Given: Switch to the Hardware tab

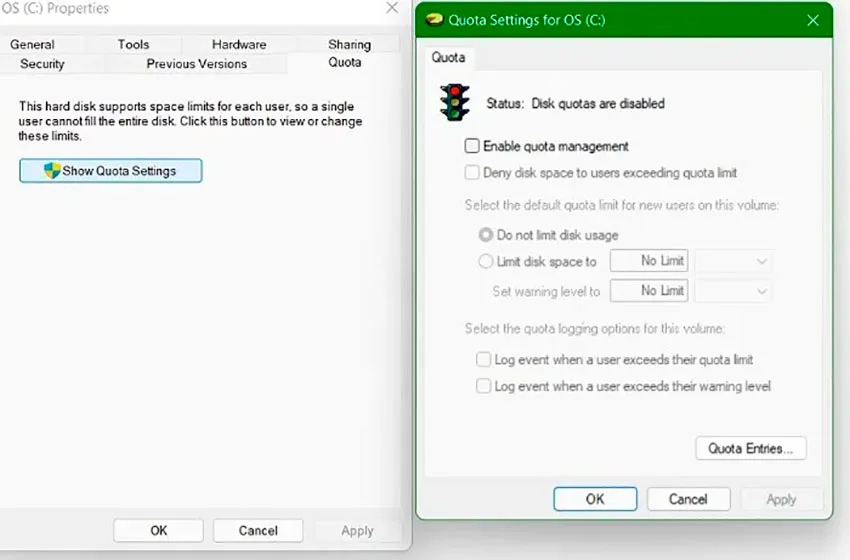Looking at the screenshot, I should (x=239, y=44).
